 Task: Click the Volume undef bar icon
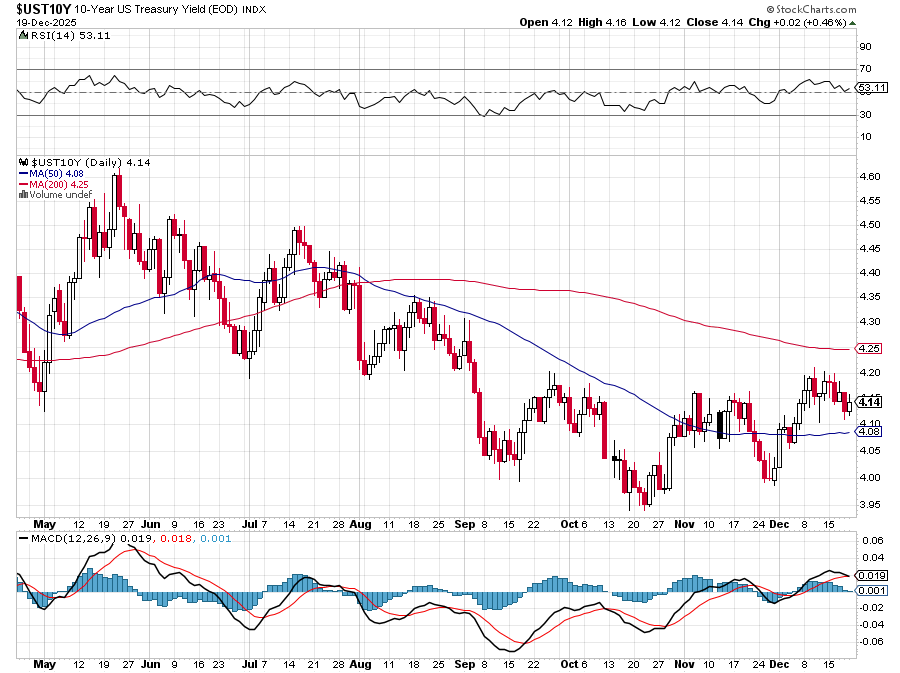23,194
